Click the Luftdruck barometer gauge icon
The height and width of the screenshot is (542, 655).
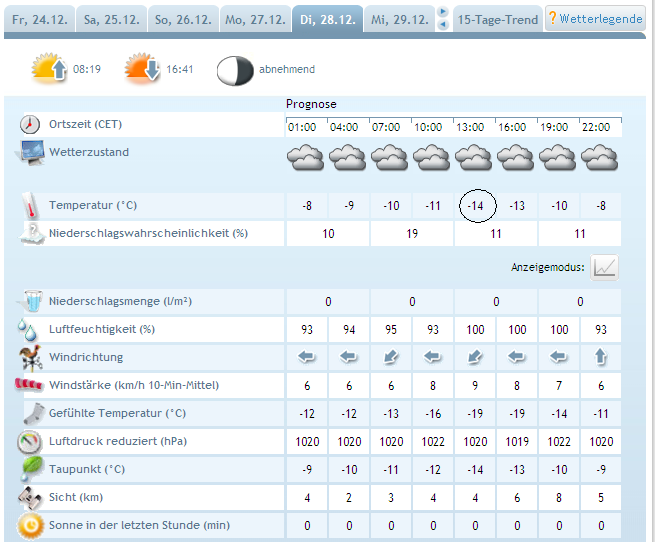point(30,442)
